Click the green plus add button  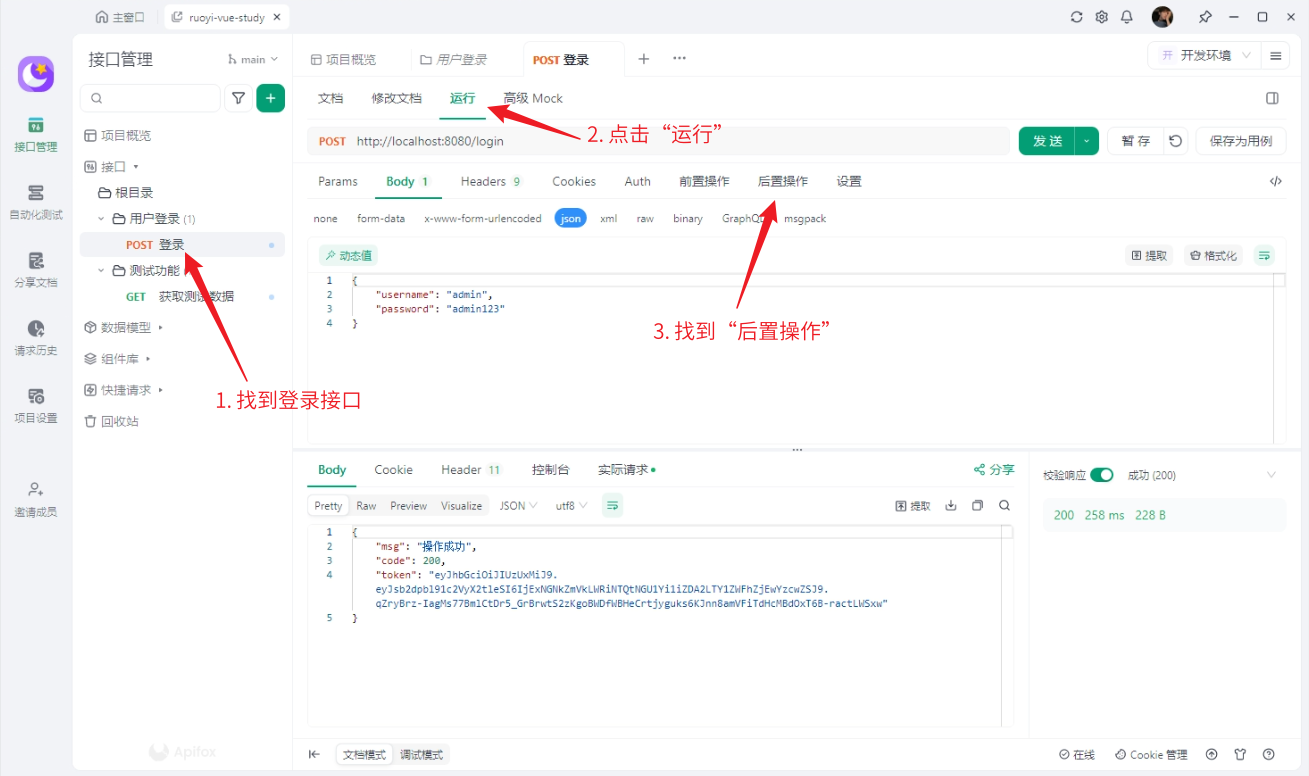click(271, 98)
